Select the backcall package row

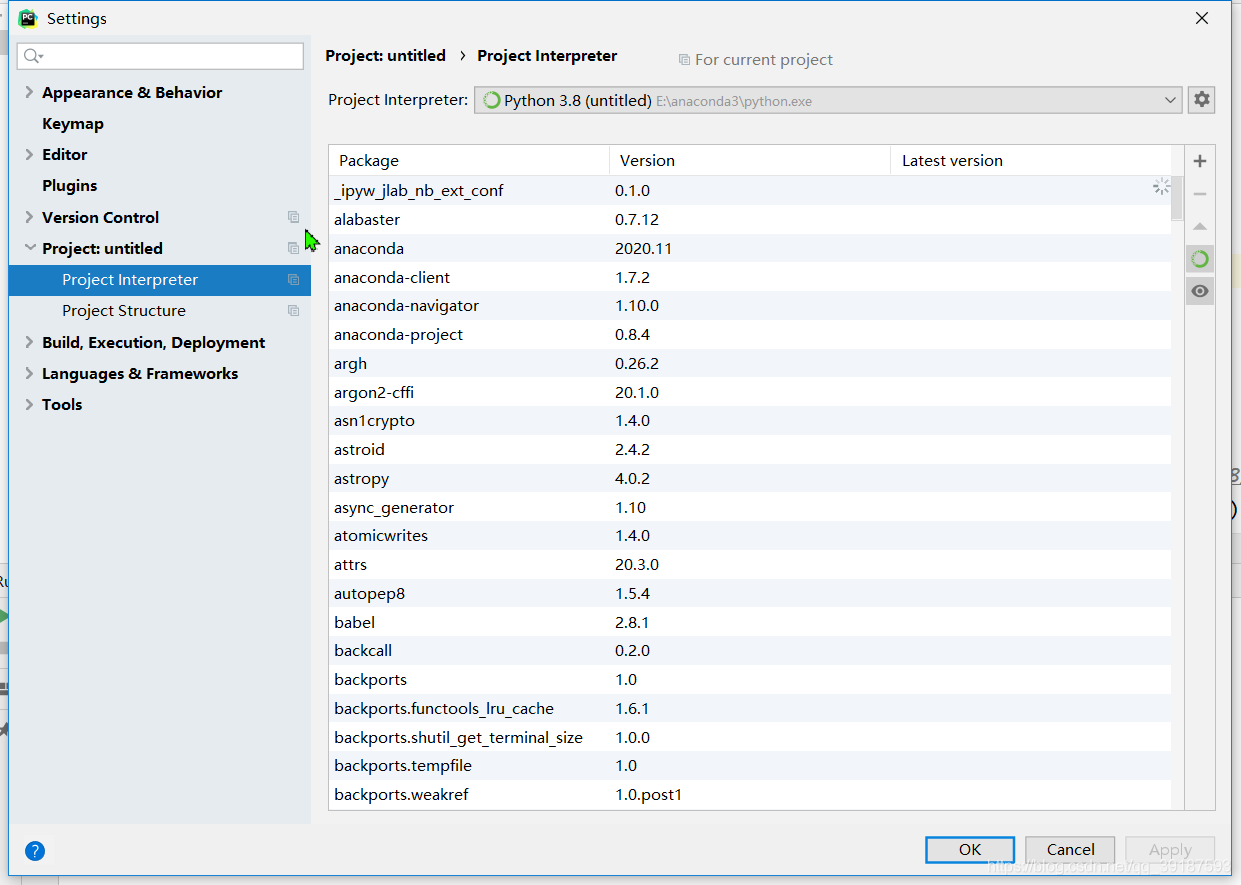pos(750,650)
